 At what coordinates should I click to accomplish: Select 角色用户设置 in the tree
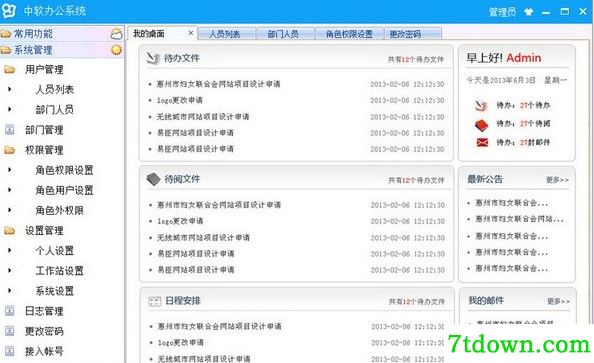[64, 190]
